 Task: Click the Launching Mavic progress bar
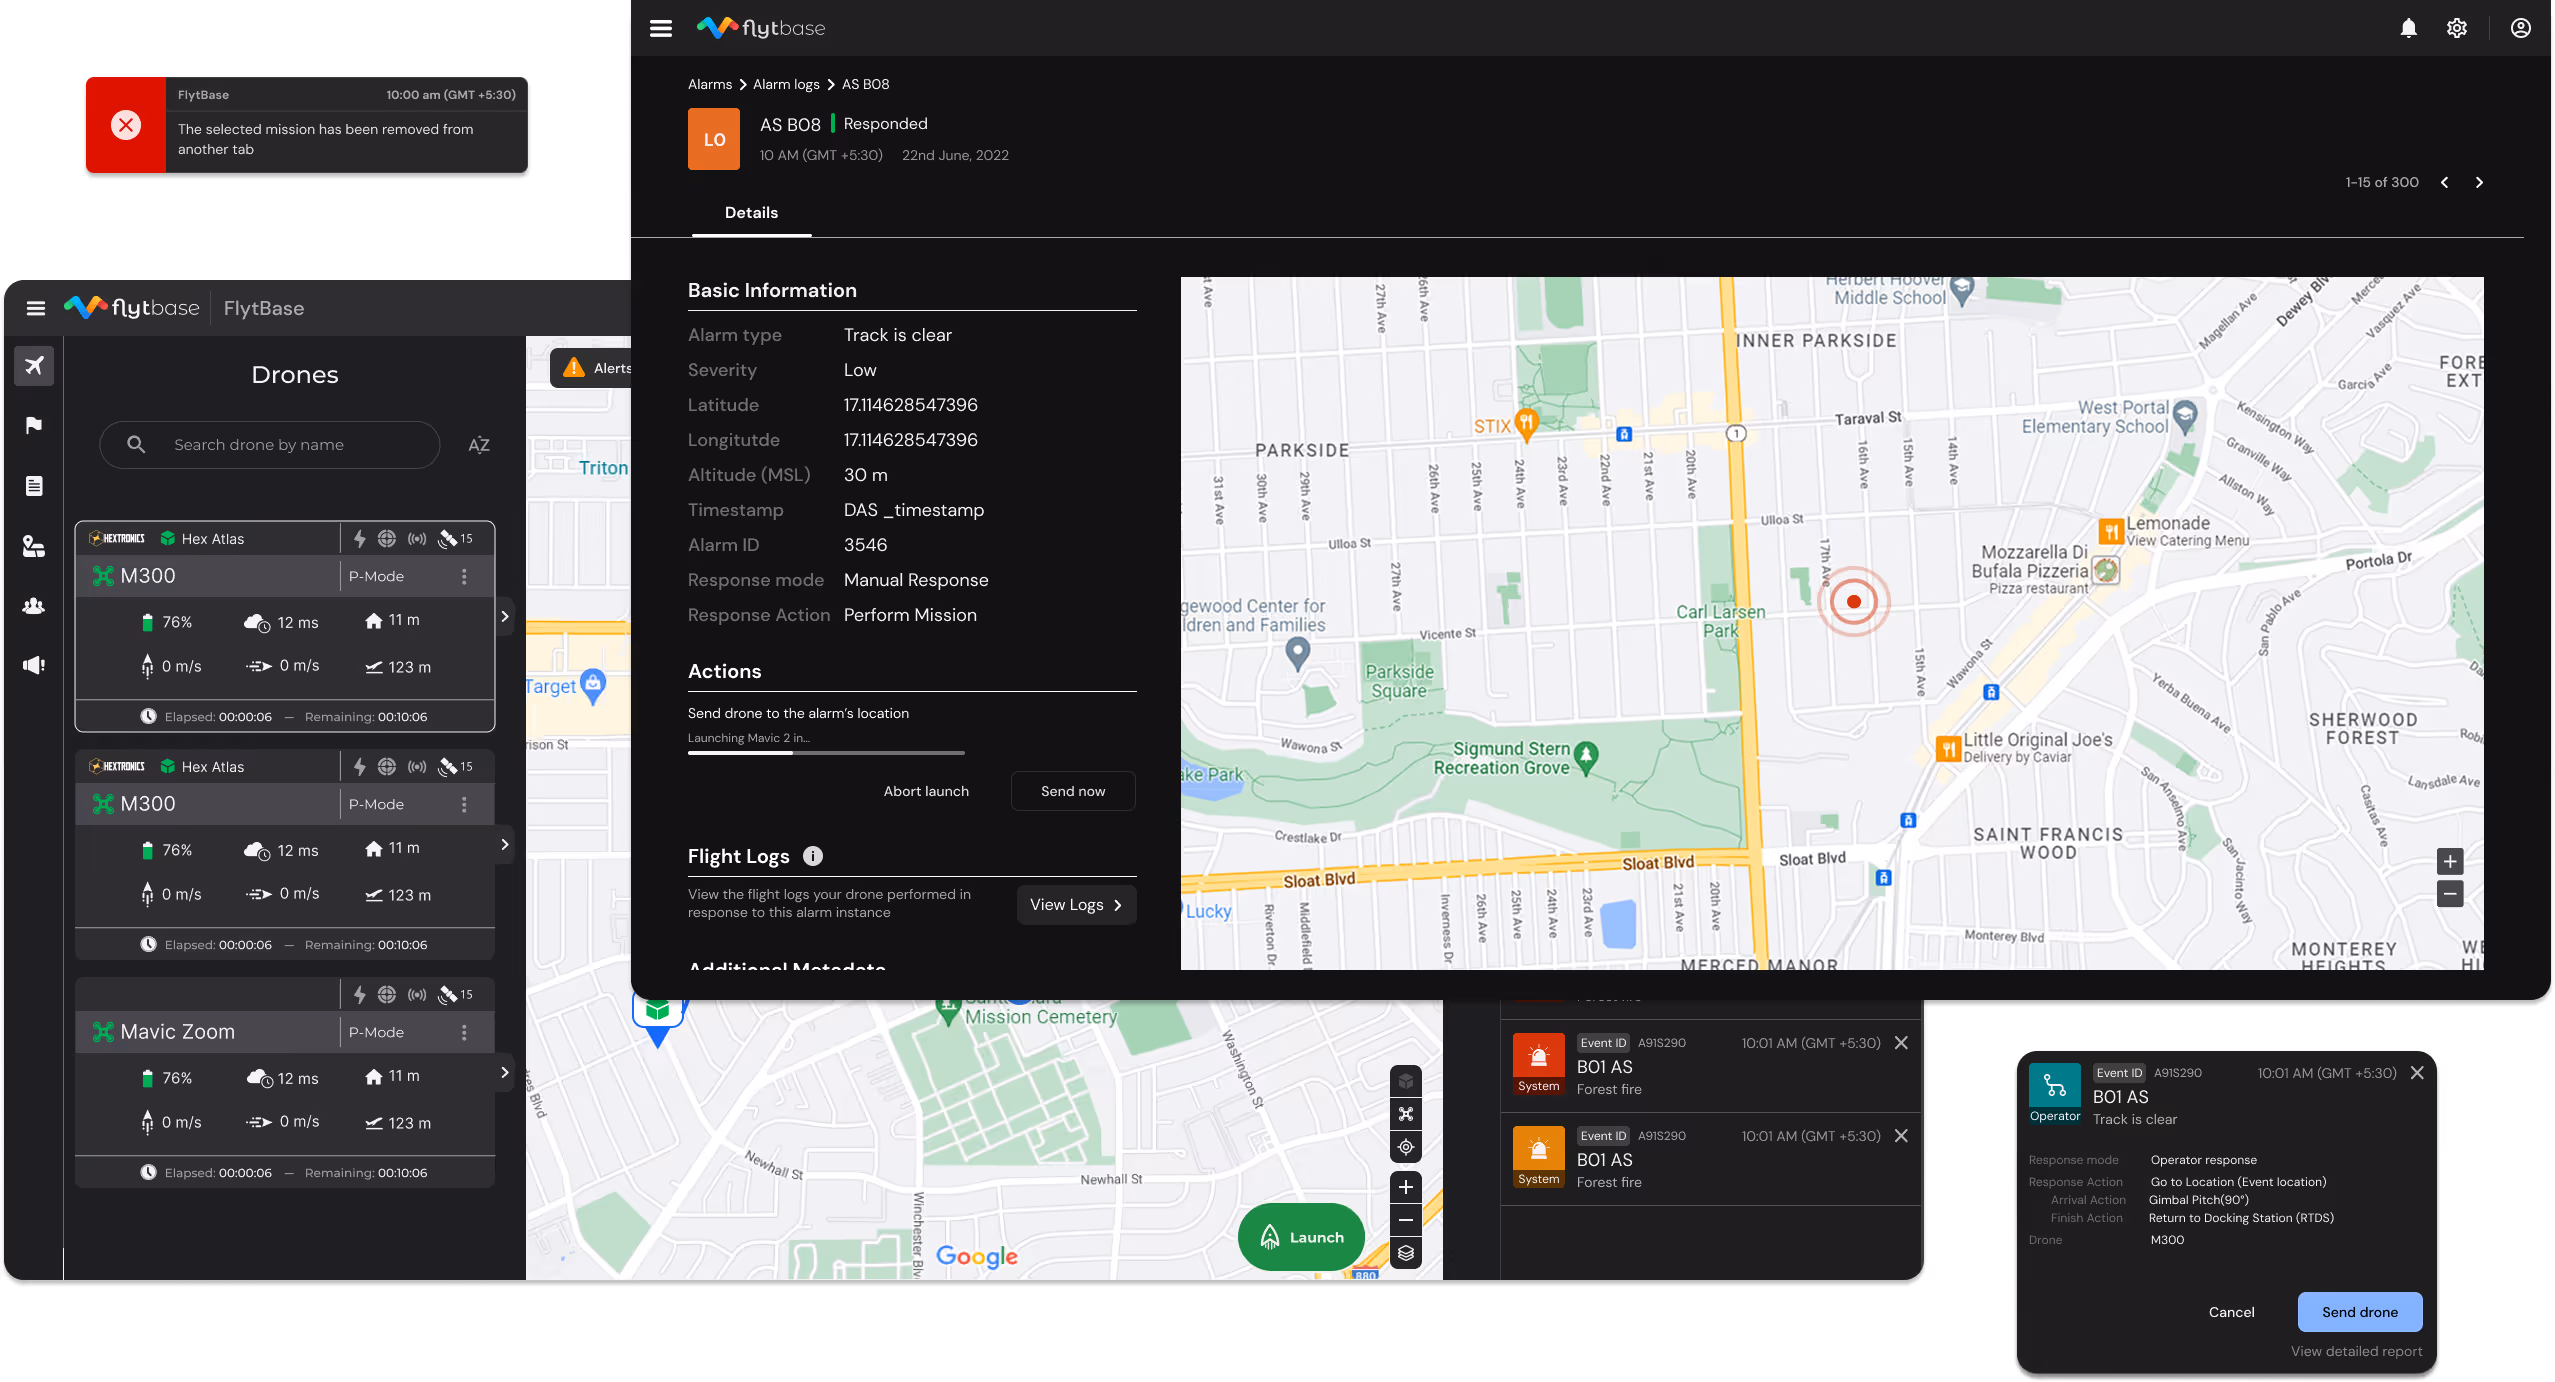coord(826,753)
